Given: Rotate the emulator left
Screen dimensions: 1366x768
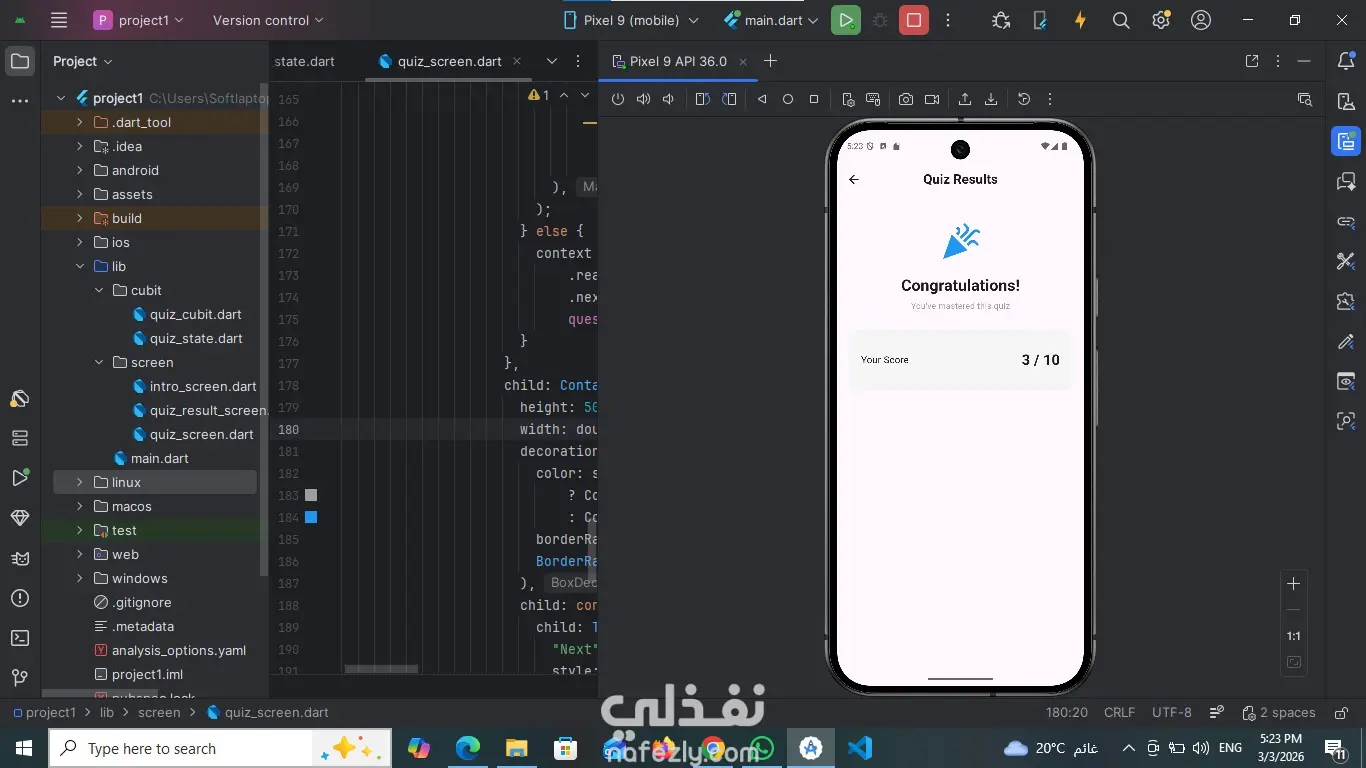Looking at the screenshot, I should pos(702,99).
